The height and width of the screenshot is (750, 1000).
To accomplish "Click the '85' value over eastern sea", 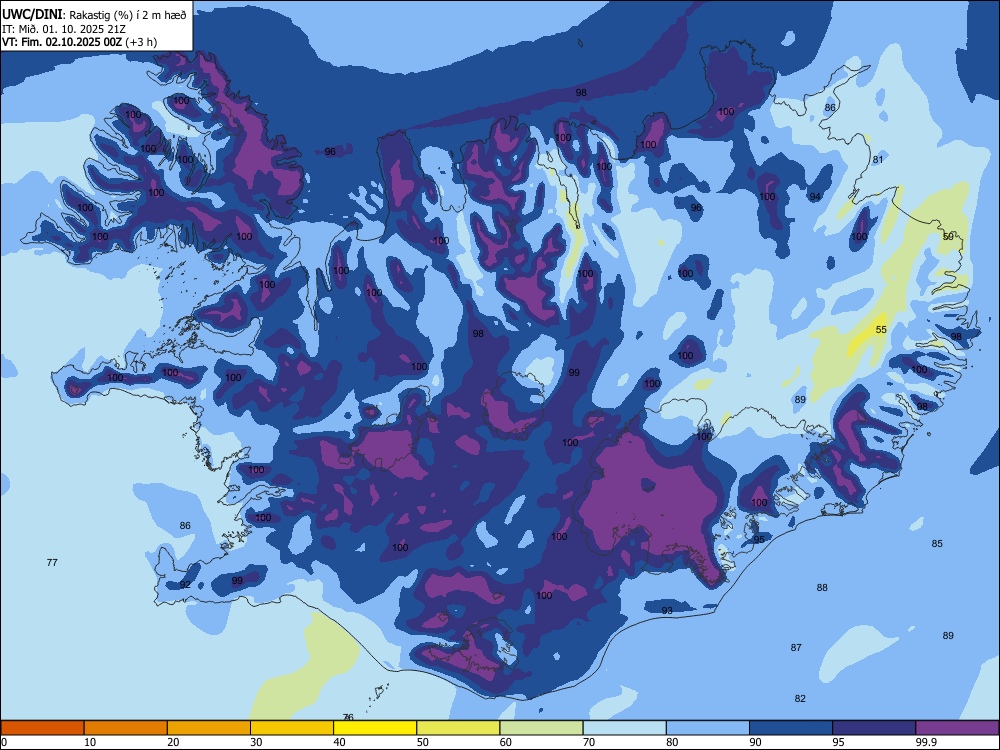I will [937, 543].
